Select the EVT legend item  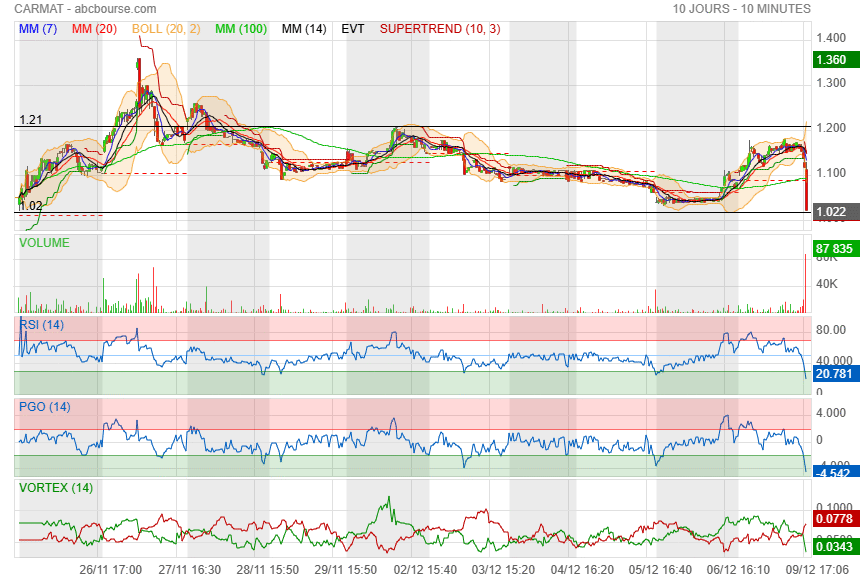coord(353,29)
